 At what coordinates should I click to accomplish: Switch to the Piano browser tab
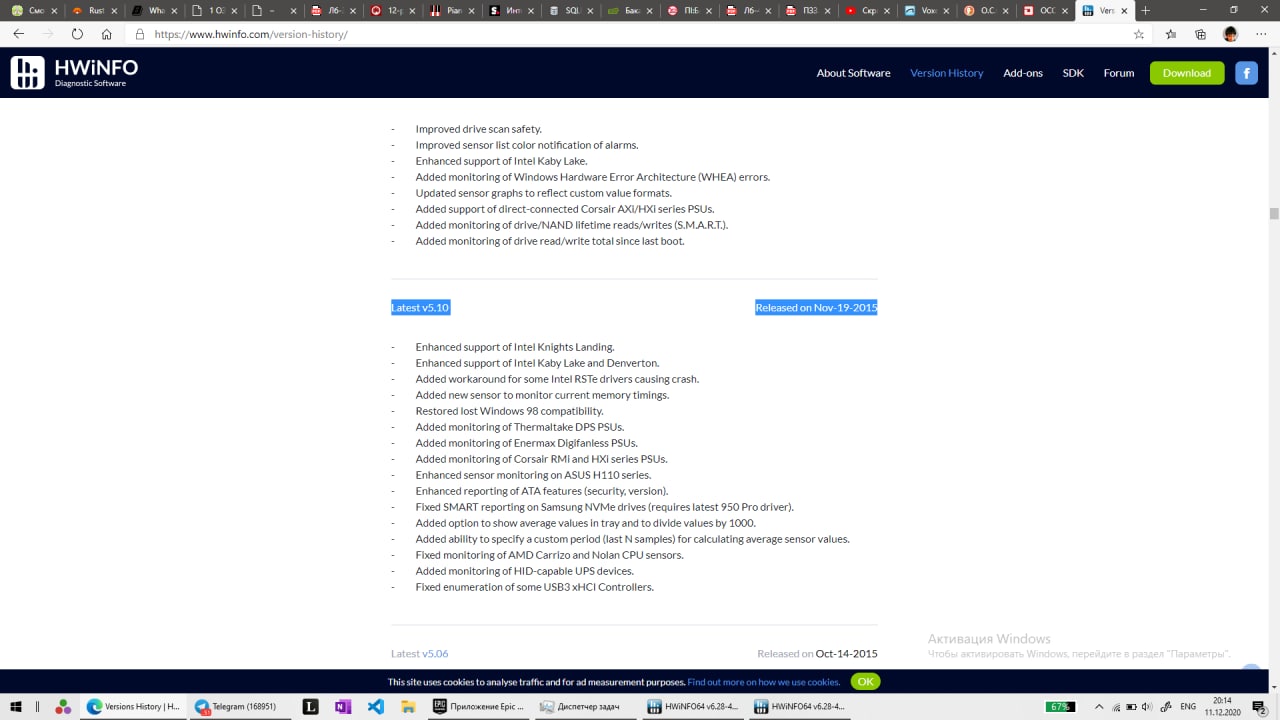(451, 11)
